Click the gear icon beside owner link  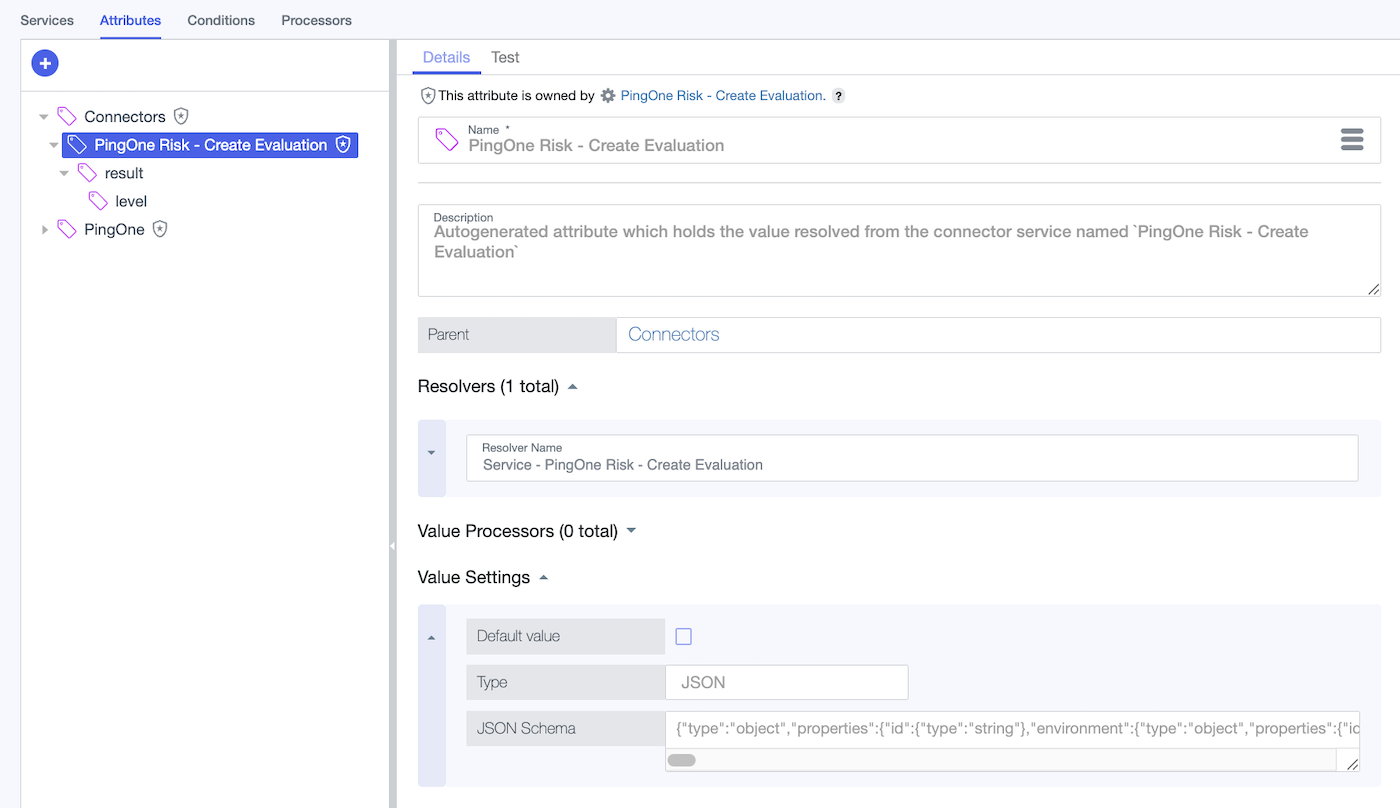[x=608, y=96]
